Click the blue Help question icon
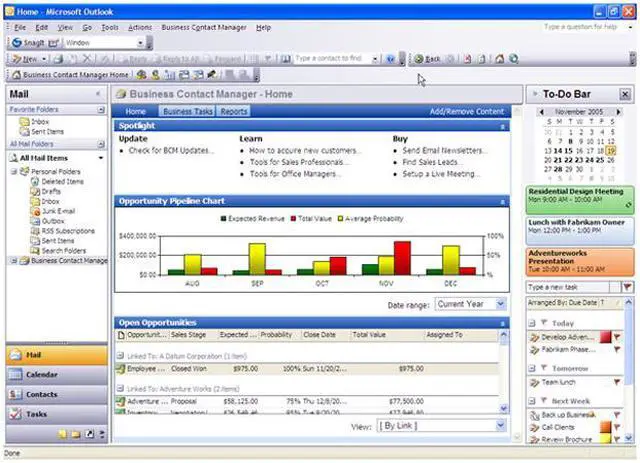The height and width of the screenshot is (463, 640). point(390,59)
